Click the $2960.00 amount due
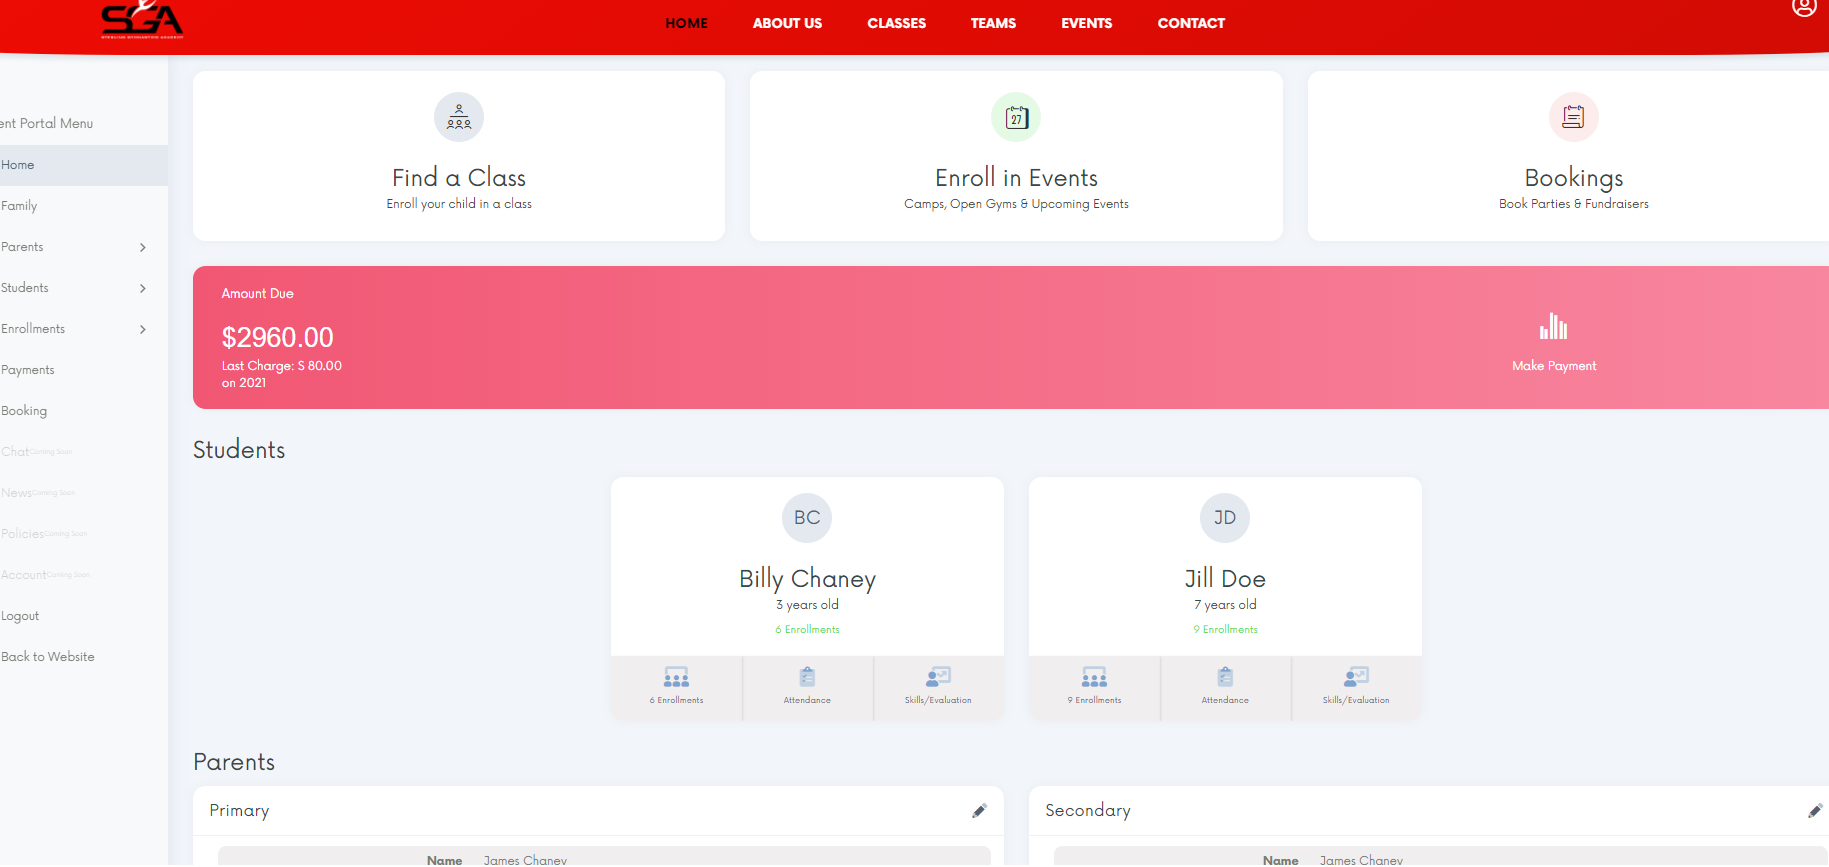 pyautogui.click(x=277, y=337)
